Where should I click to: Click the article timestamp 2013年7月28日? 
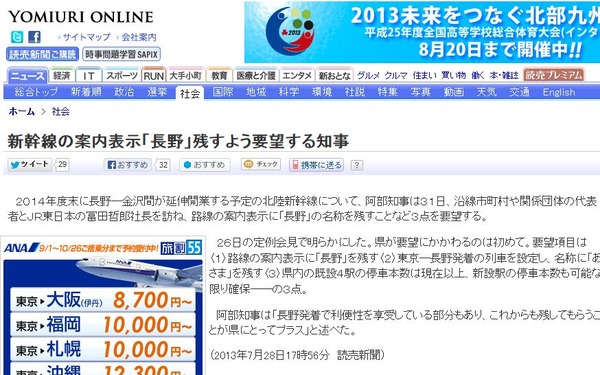click(296, 355)
